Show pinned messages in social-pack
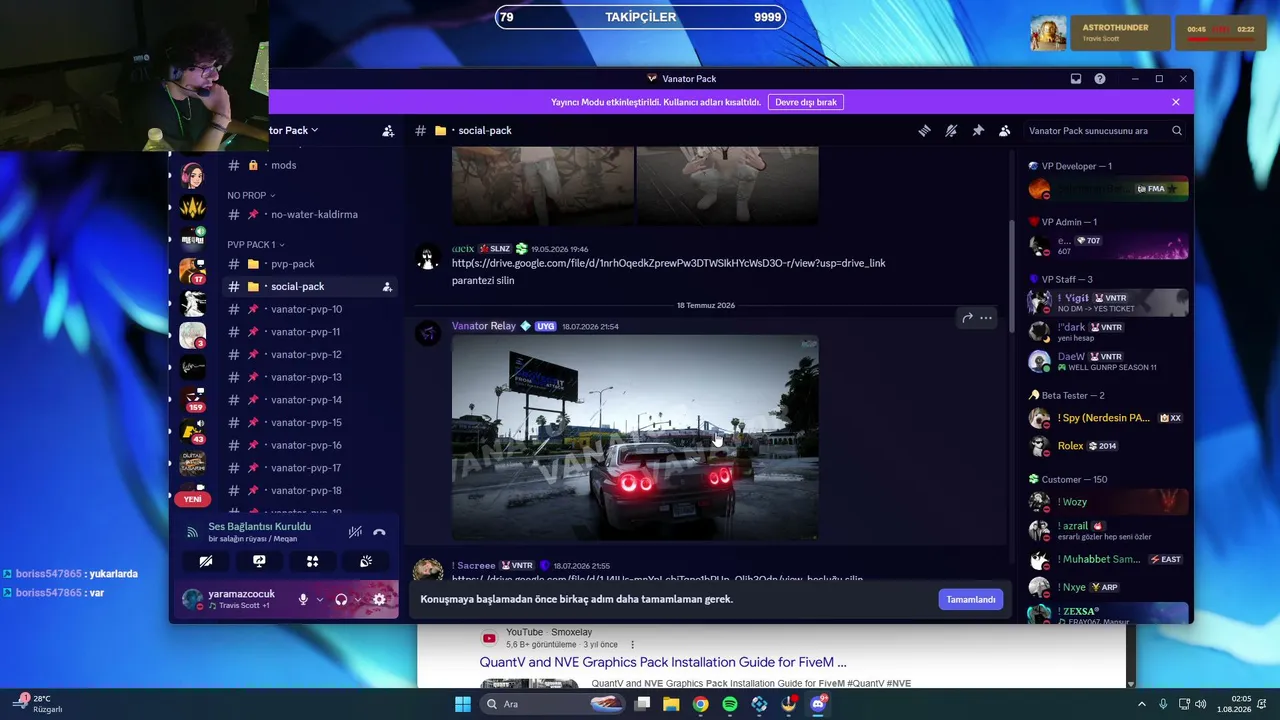The width and height of the screenshot is (1280, 720). (x=978, y=131)
